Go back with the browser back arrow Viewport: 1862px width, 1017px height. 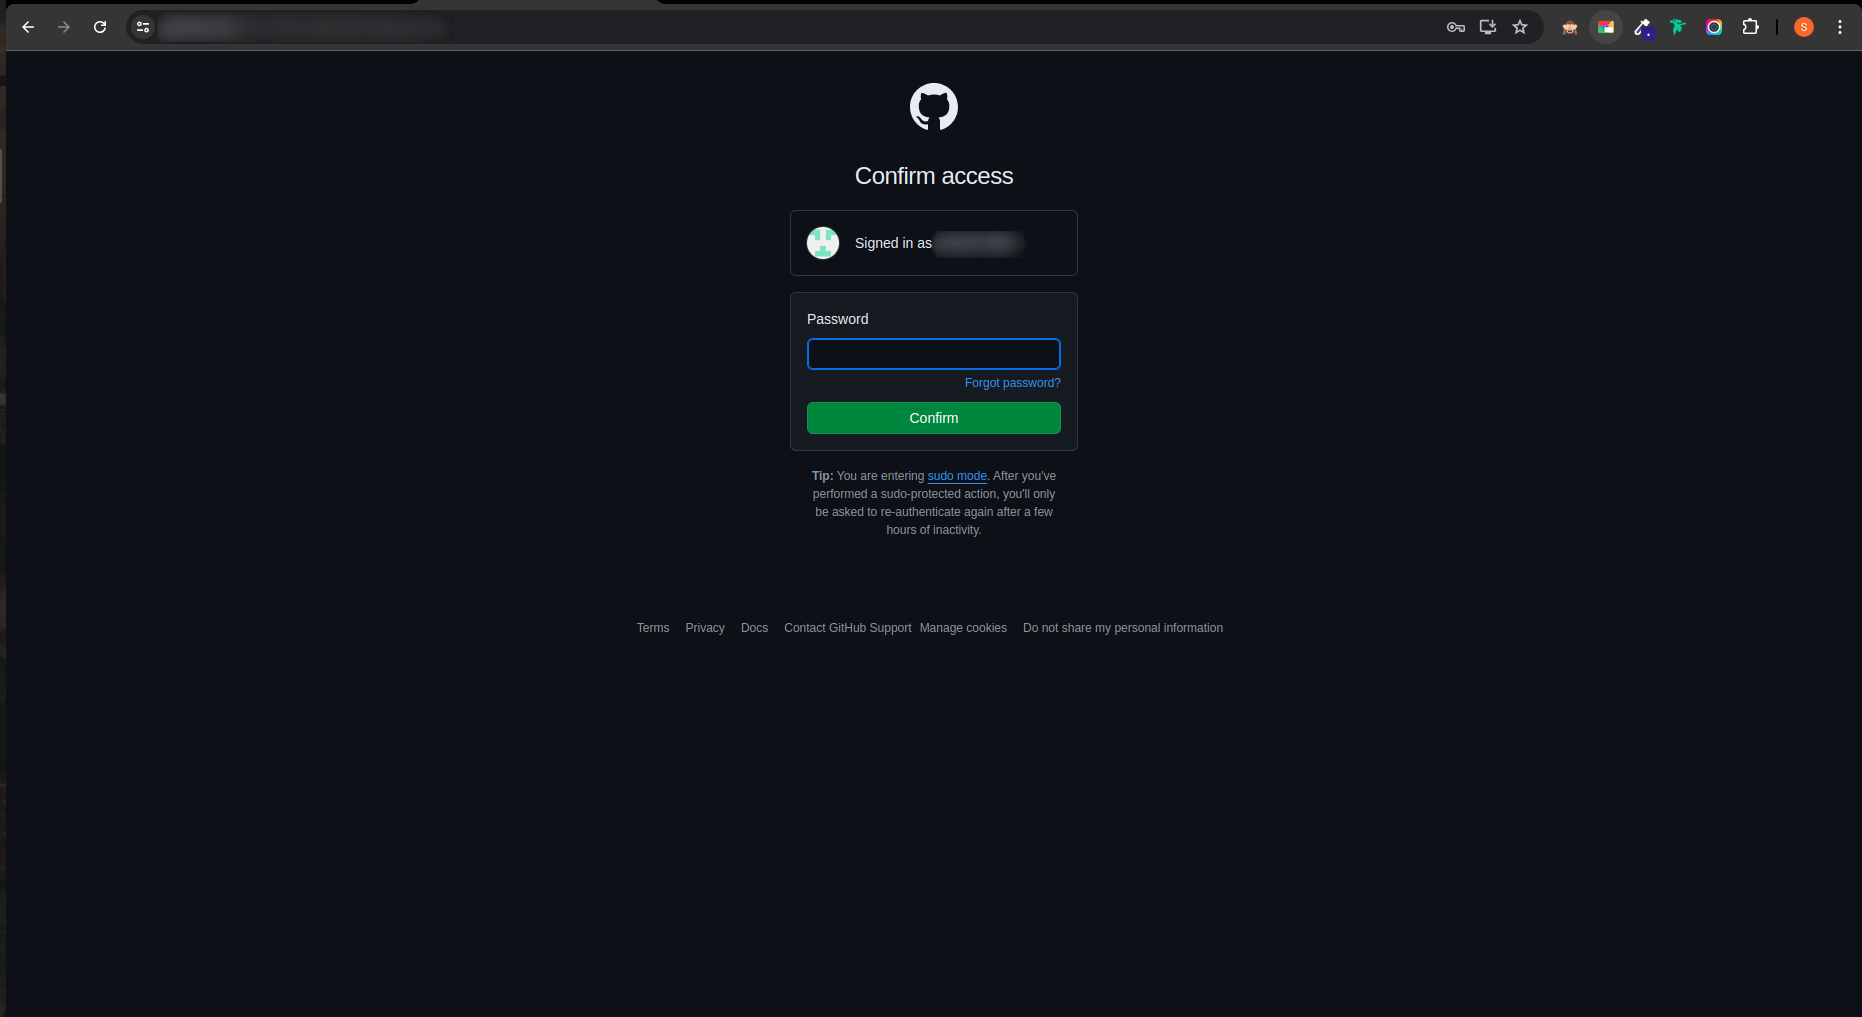(x=28, y=27)
